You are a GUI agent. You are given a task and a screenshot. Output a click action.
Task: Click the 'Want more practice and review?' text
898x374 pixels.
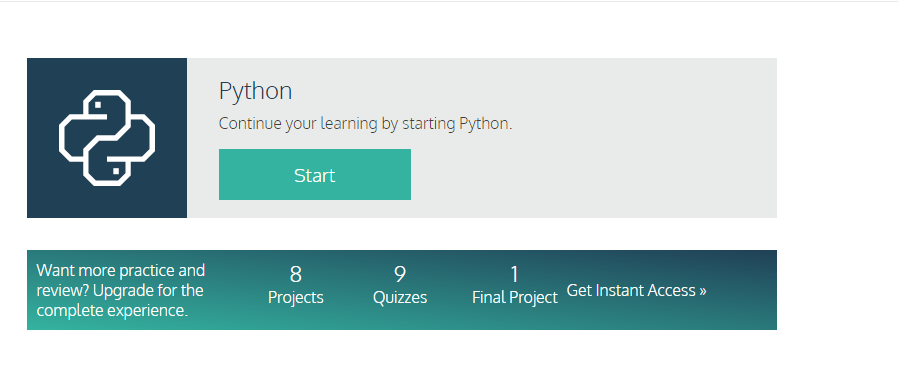click(120, 280)
